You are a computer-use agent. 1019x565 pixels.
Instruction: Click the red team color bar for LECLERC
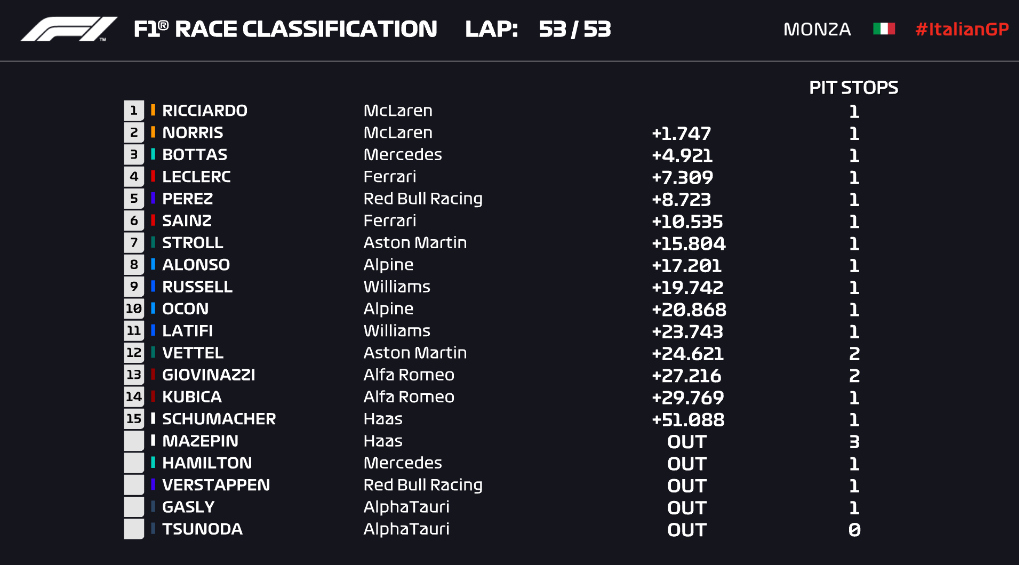click(153, 177)
